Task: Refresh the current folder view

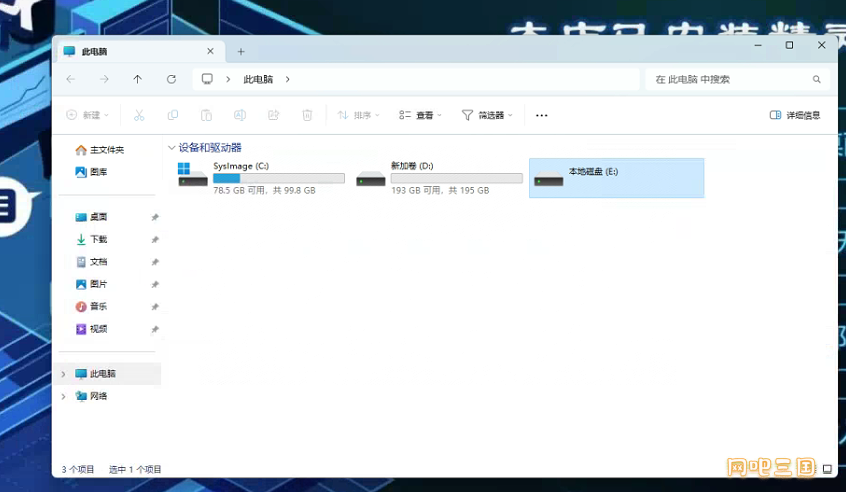Action: pos(171,79)
